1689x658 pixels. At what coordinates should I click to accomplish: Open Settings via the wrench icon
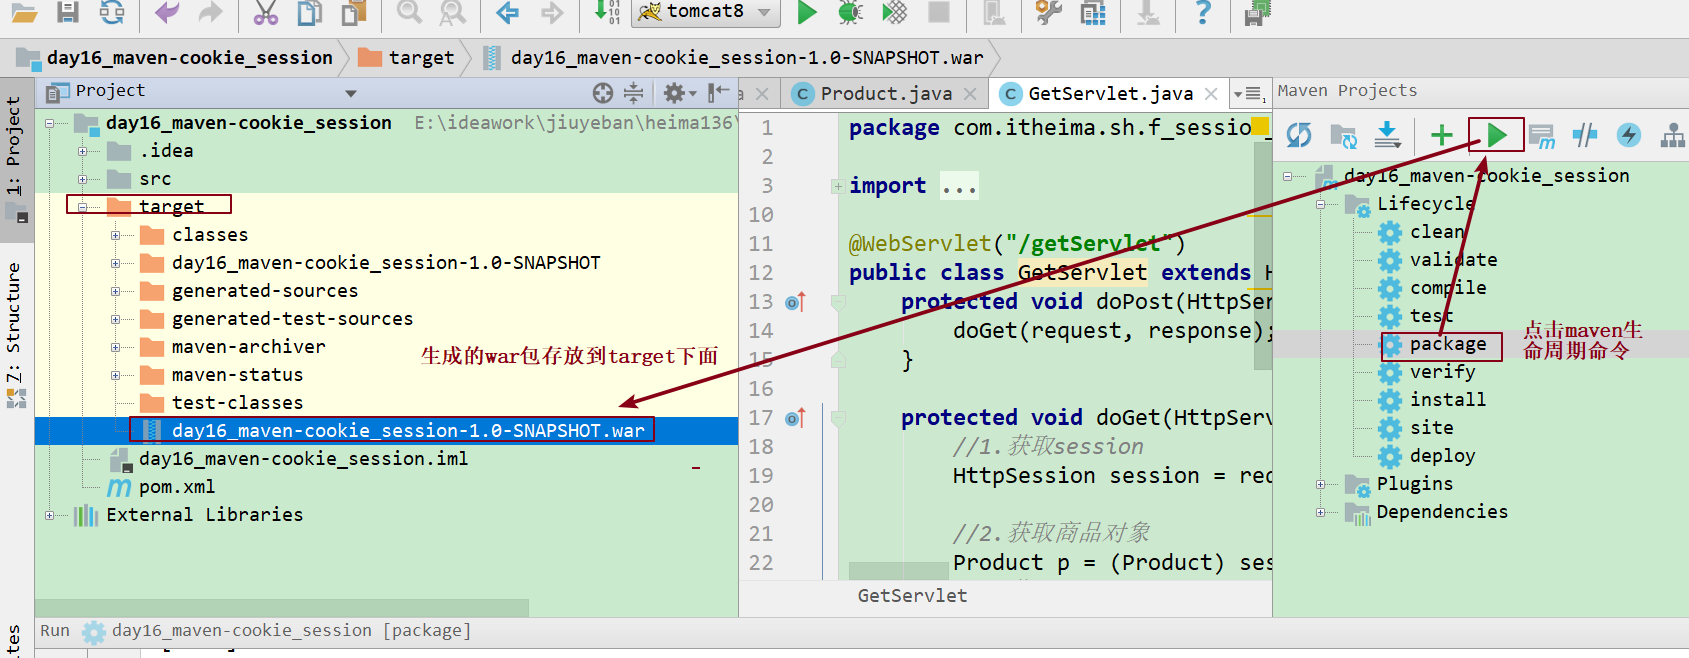pos(1049,12)
